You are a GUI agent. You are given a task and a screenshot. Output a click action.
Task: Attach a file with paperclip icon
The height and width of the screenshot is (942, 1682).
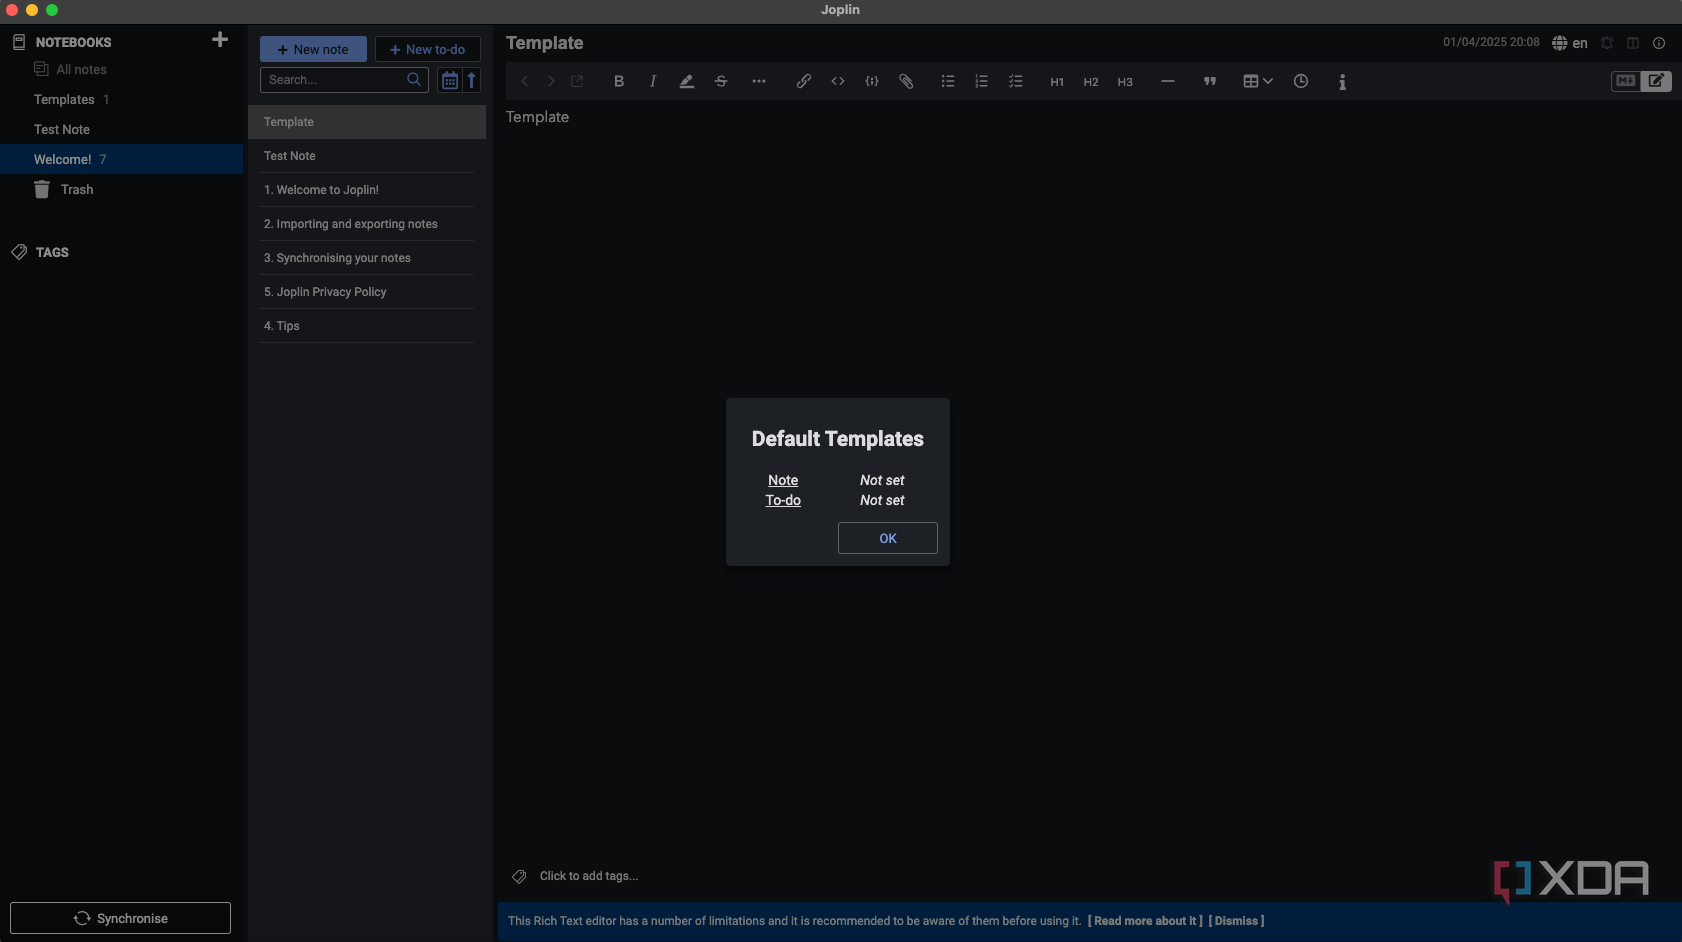tap(906, 82)
